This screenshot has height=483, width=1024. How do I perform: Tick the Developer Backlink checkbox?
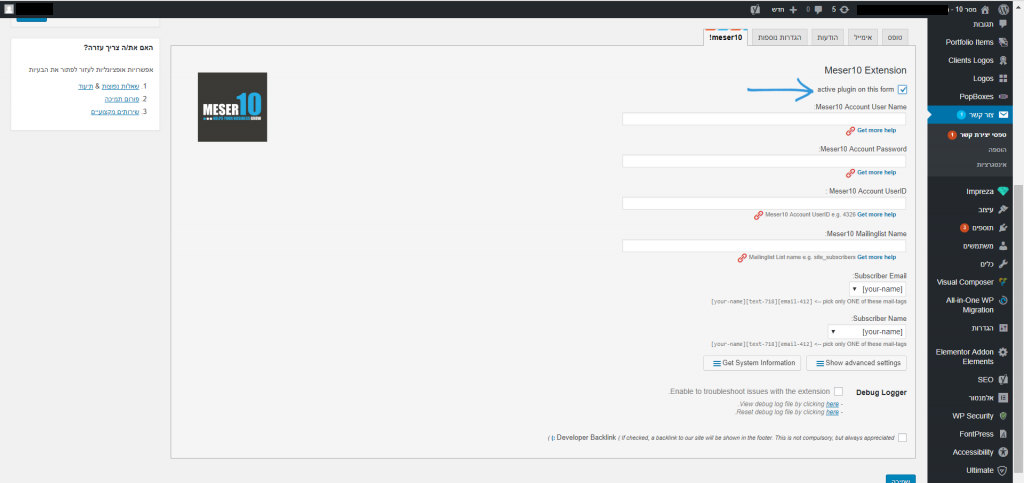(x=903, y=437)
